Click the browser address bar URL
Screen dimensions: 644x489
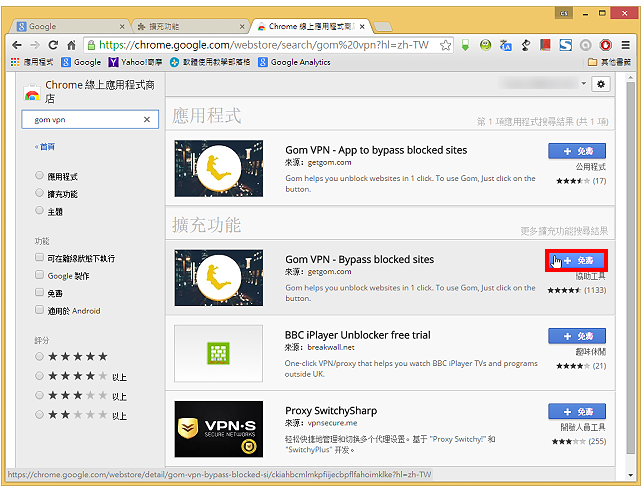point(264,45)
